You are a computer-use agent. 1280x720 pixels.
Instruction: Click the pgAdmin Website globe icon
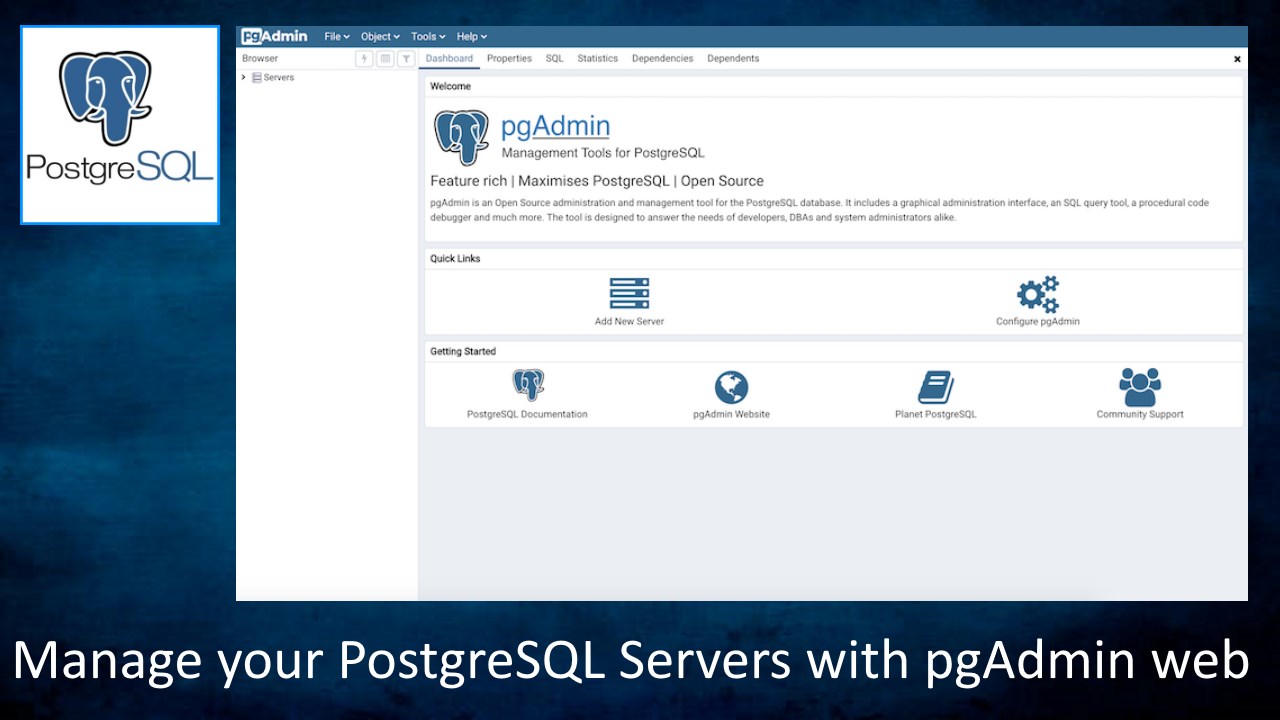[x=731, y=387]
